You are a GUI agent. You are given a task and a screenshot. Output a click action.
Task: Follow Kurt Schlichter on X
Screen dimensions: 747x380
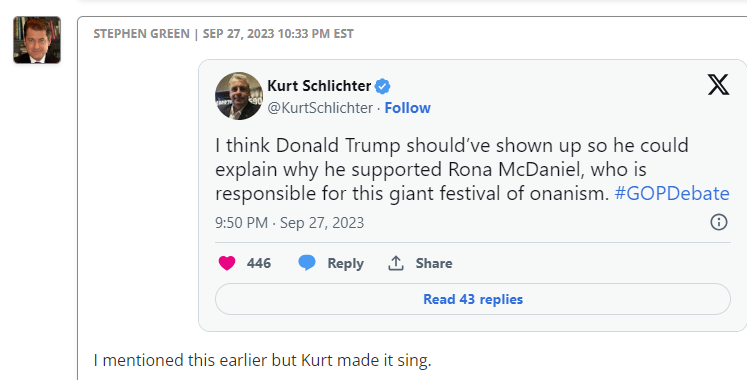click(407, 108)
